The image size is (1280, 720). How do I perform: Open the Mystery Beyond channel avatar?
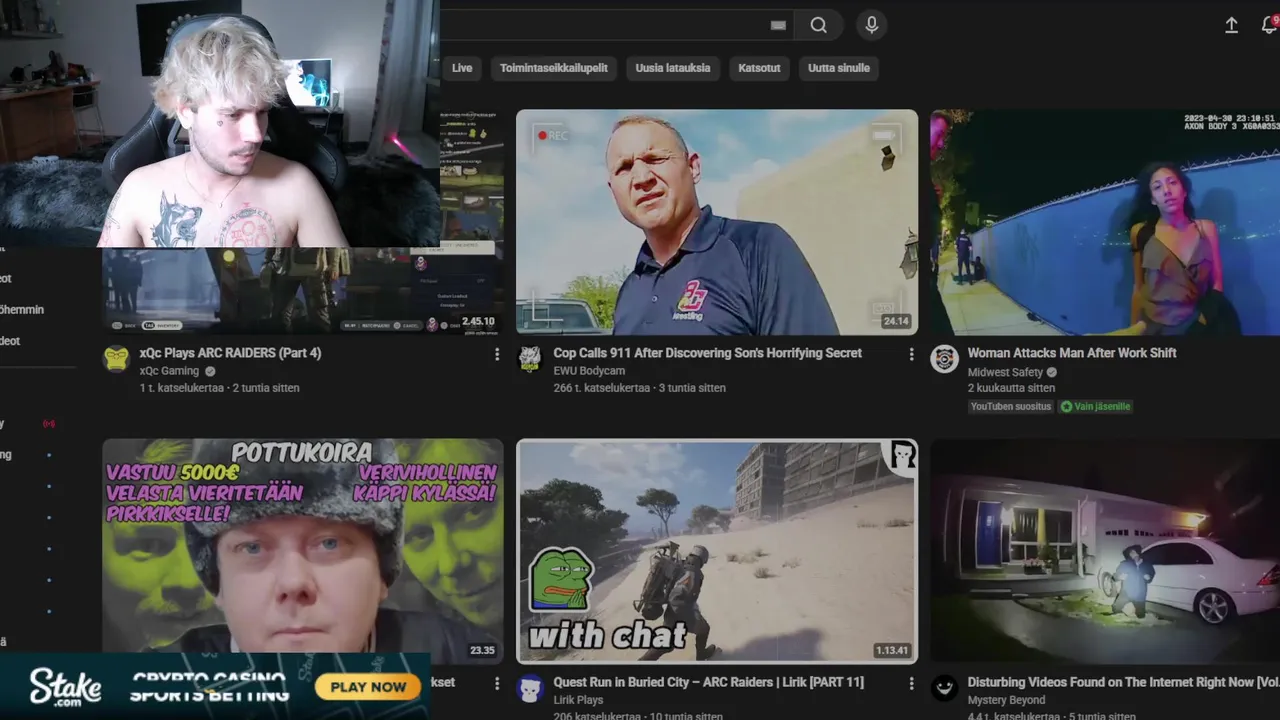click(945, 688)
